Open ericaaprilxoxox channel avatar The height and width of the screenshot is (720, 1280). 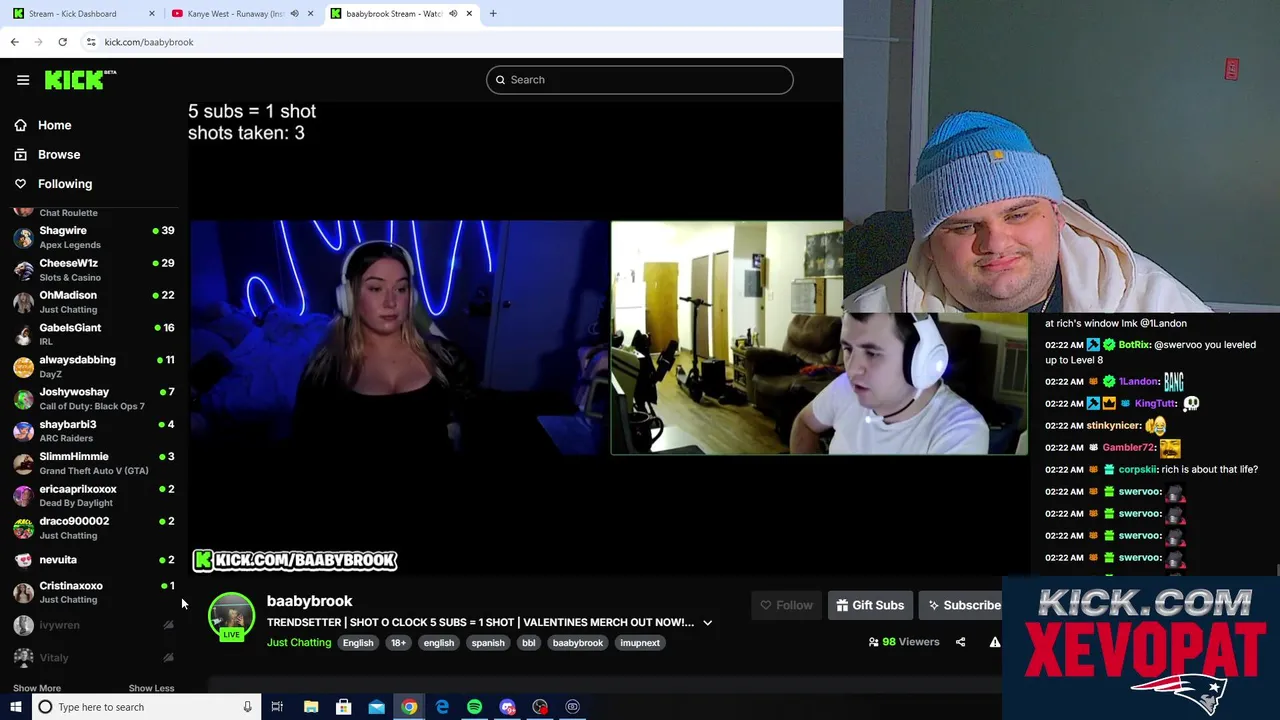pyautogui.click(x=23, y=496)
